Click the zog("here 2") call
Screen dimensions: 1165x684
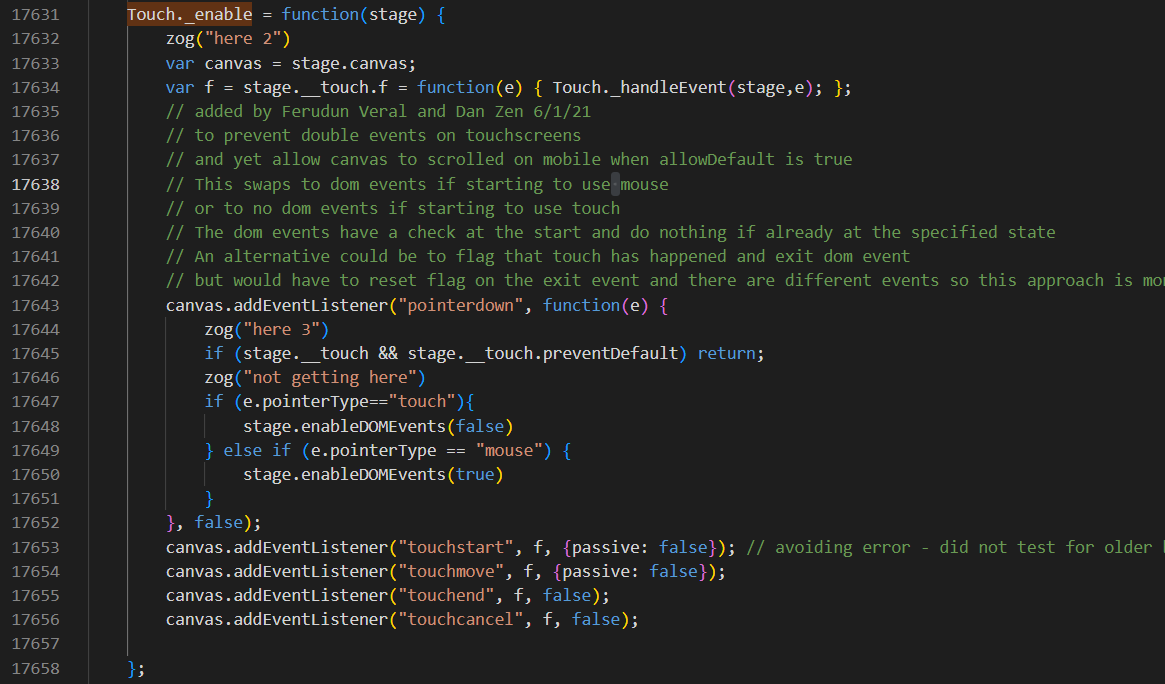pos(227,39)
